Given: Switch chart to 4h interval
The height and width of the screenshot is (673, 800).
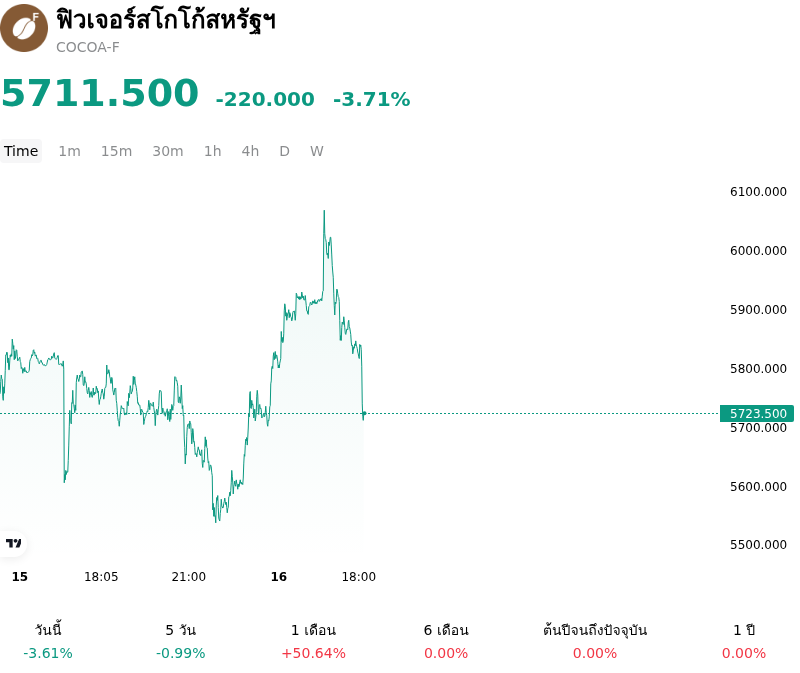Looking at the screenshot, I should point(251,151).
